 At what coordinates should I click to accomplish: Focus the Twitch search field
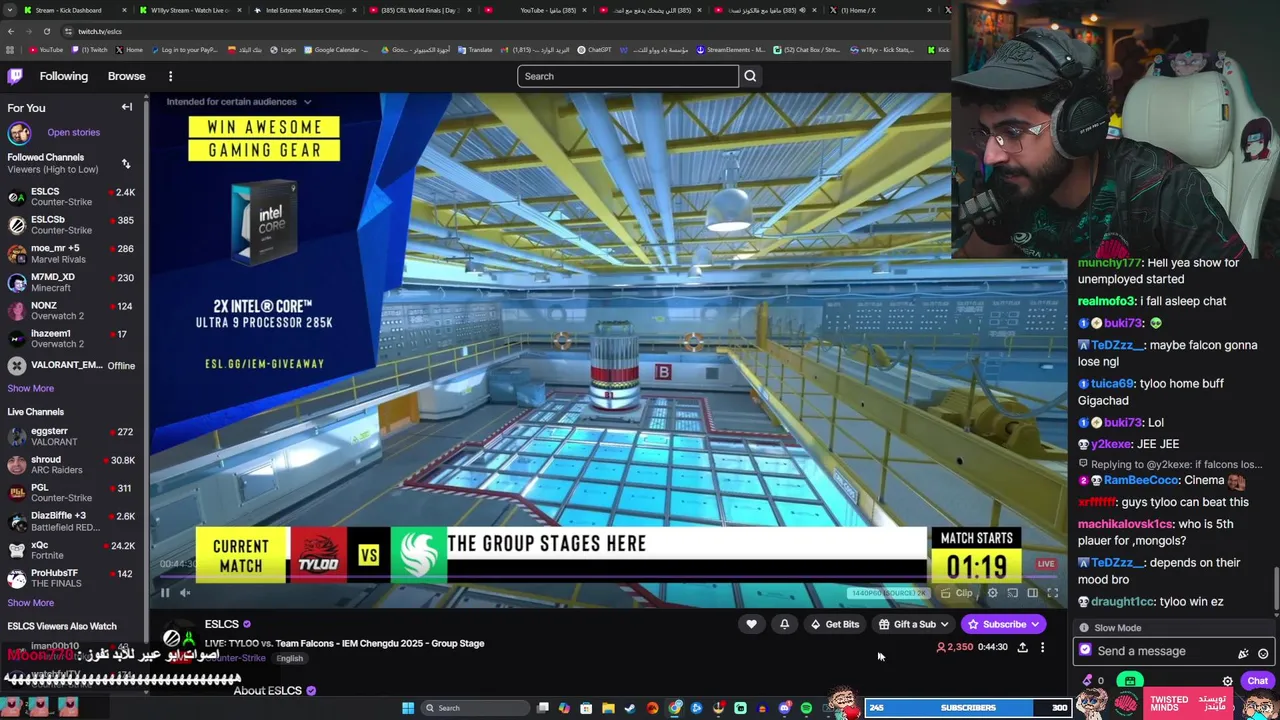[x=628, y=76]
